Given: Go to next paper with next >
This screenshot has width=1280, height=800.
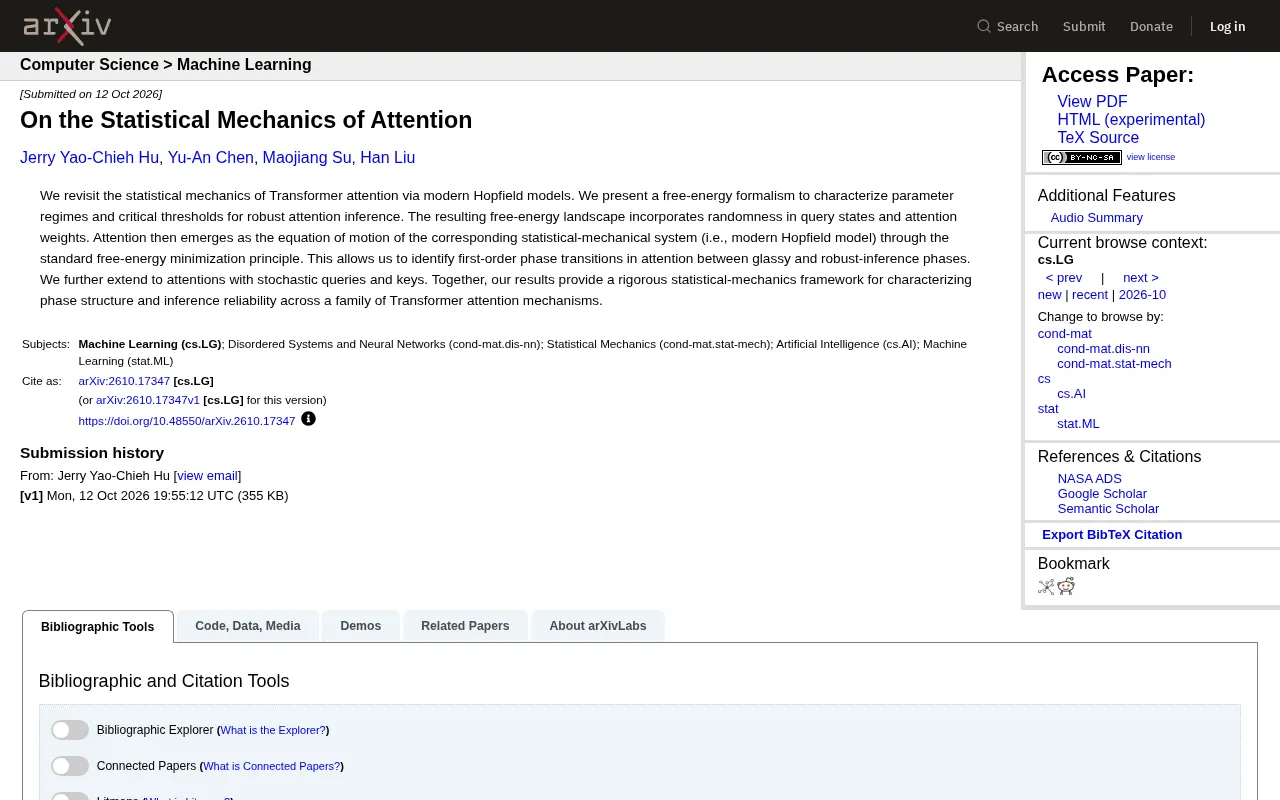Looking at the screenshot, I should 1140,278.
